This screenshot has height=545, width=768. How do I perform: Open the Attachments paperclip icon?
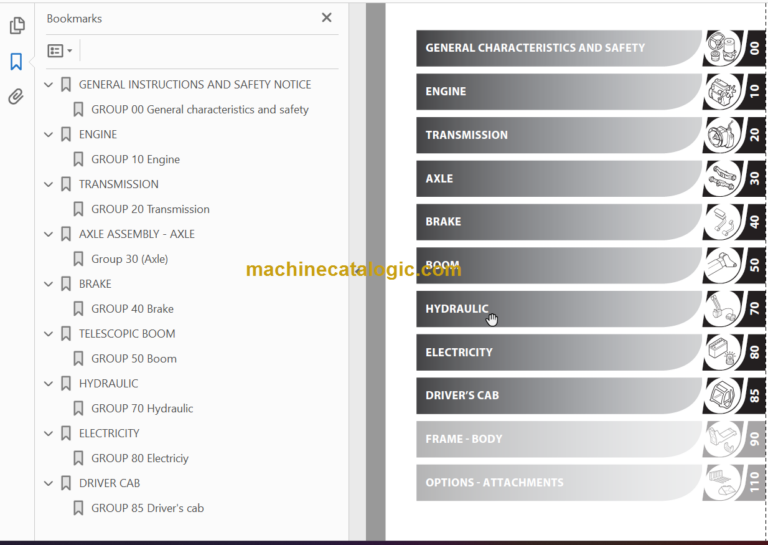pos(16,97)
